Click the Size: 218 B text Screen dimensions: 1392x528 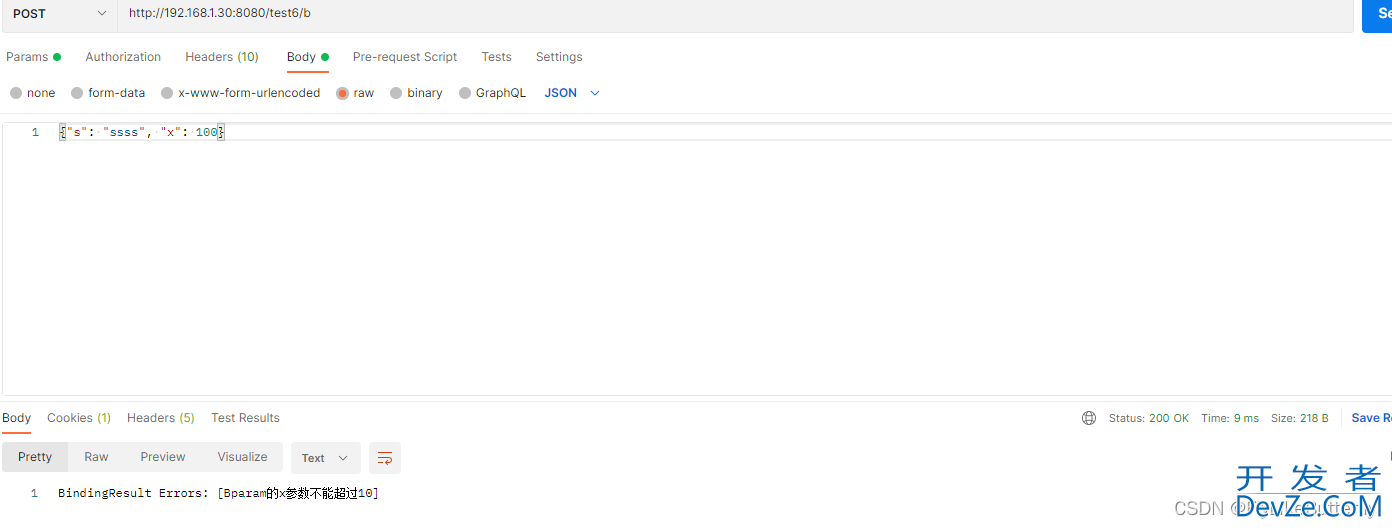point(1300,418)
